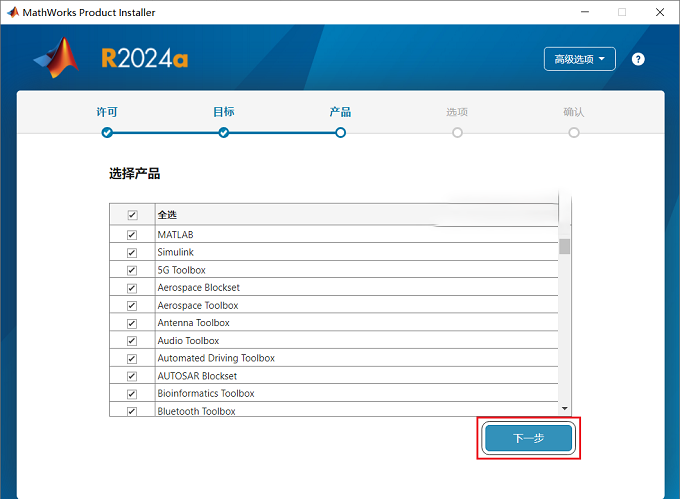Click the MathWorks title bar app icon
680x499 pixels.
pyautogui.click(x=13, y=12)
